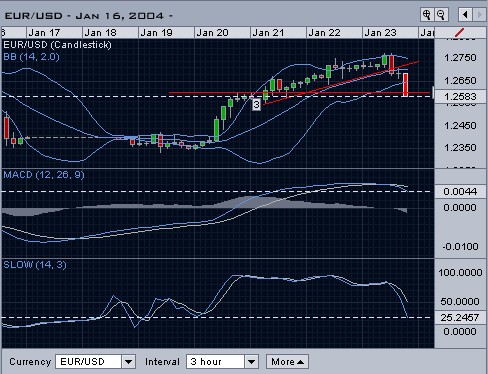Select the red line drawing tool
Screen dimensions: 488x374
460,33
